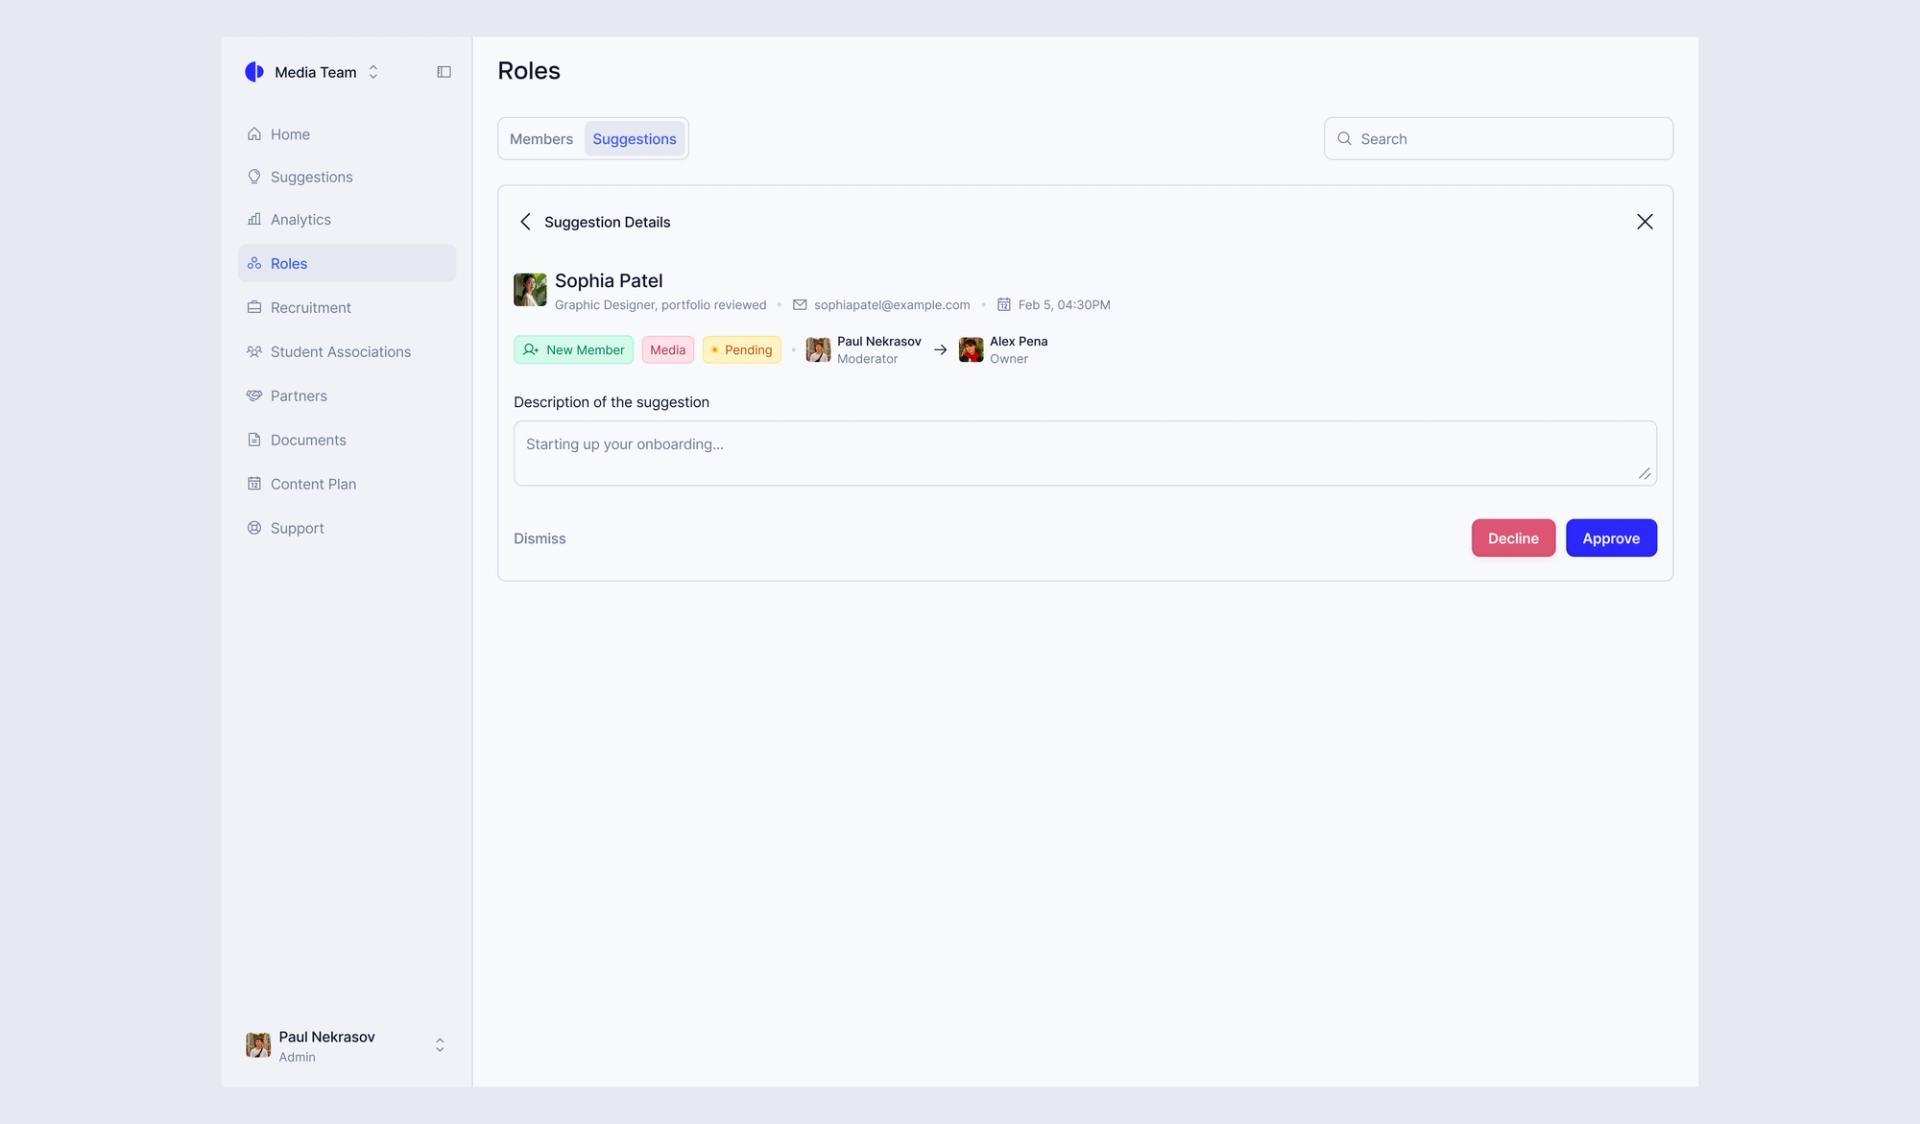This screenshot has width=1920, height=1124.
Task: Click the email envelope icon
Action: (799, 305)
